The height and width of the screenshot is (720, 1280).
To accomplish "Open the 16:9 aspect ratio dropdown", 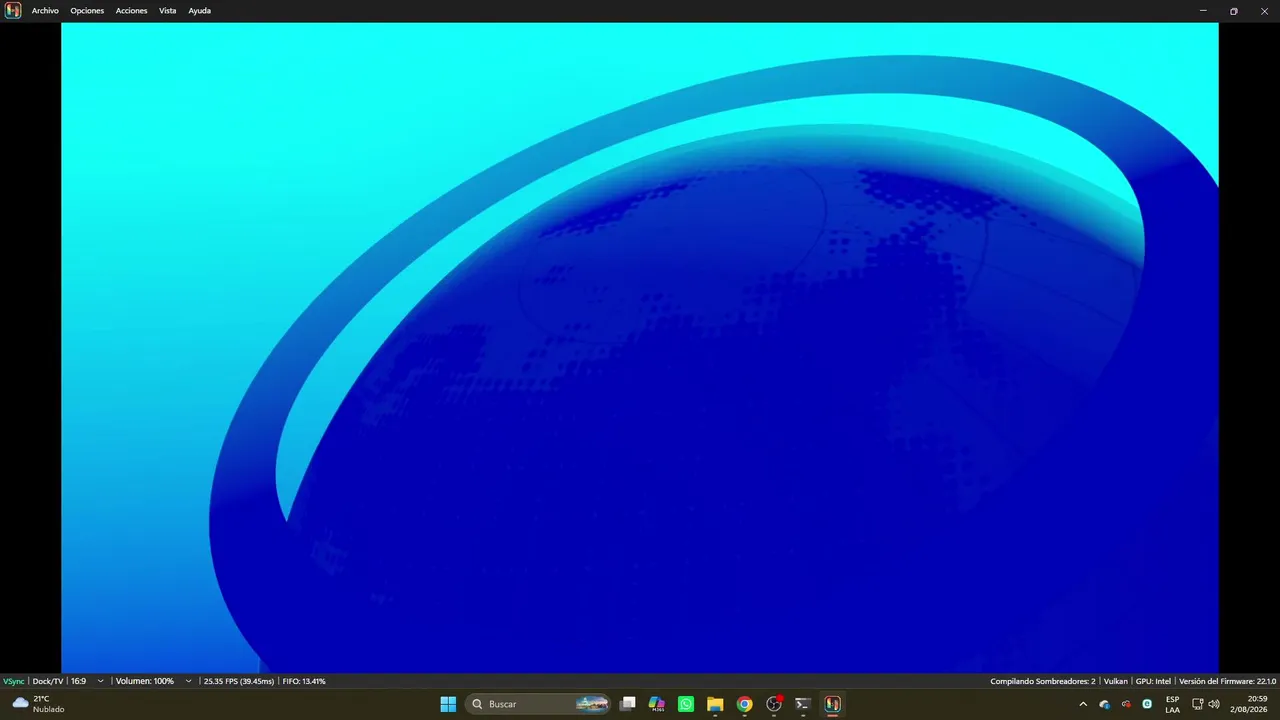I will coord(87,681).
